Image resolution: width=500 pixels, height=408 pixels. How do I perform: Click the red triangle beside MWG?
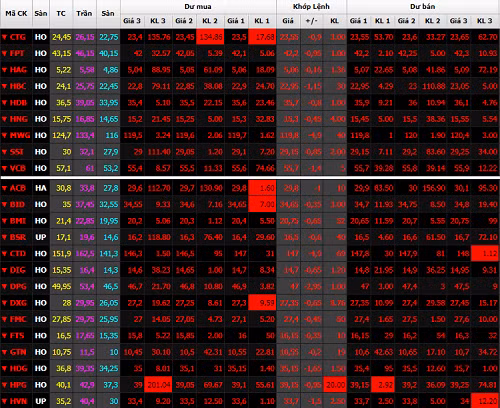(4, 136)
